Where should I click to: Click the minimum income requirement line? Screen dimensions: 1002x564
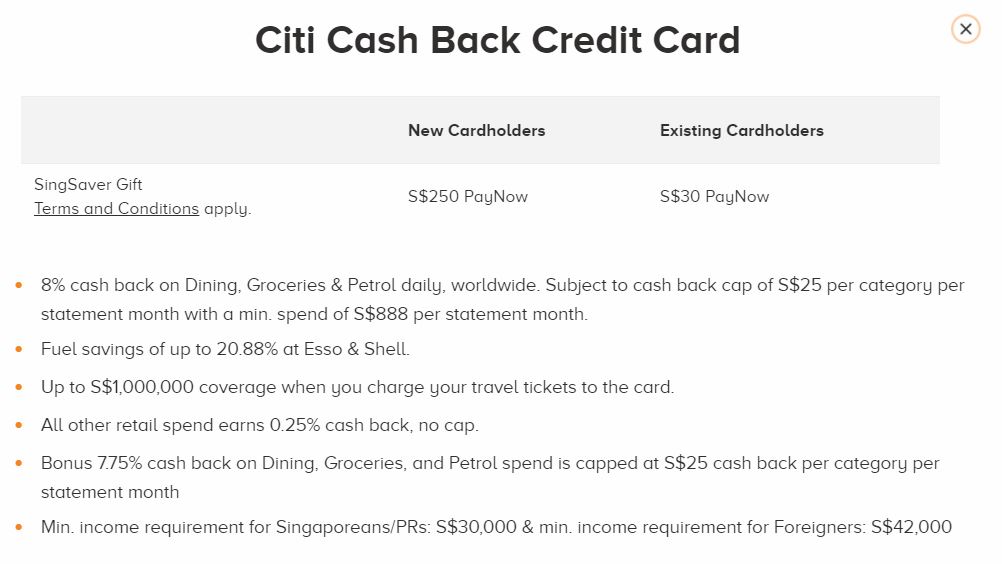click(496, 527)
